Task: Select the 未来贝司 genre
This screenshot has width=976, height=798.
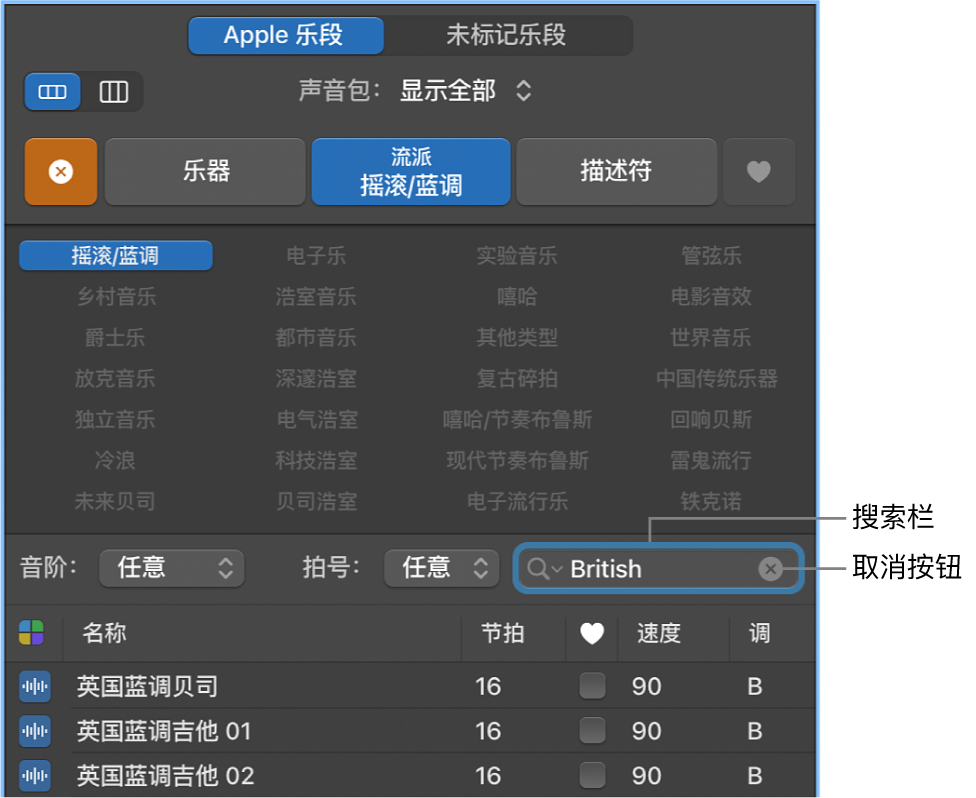Action: coord(116,502)
